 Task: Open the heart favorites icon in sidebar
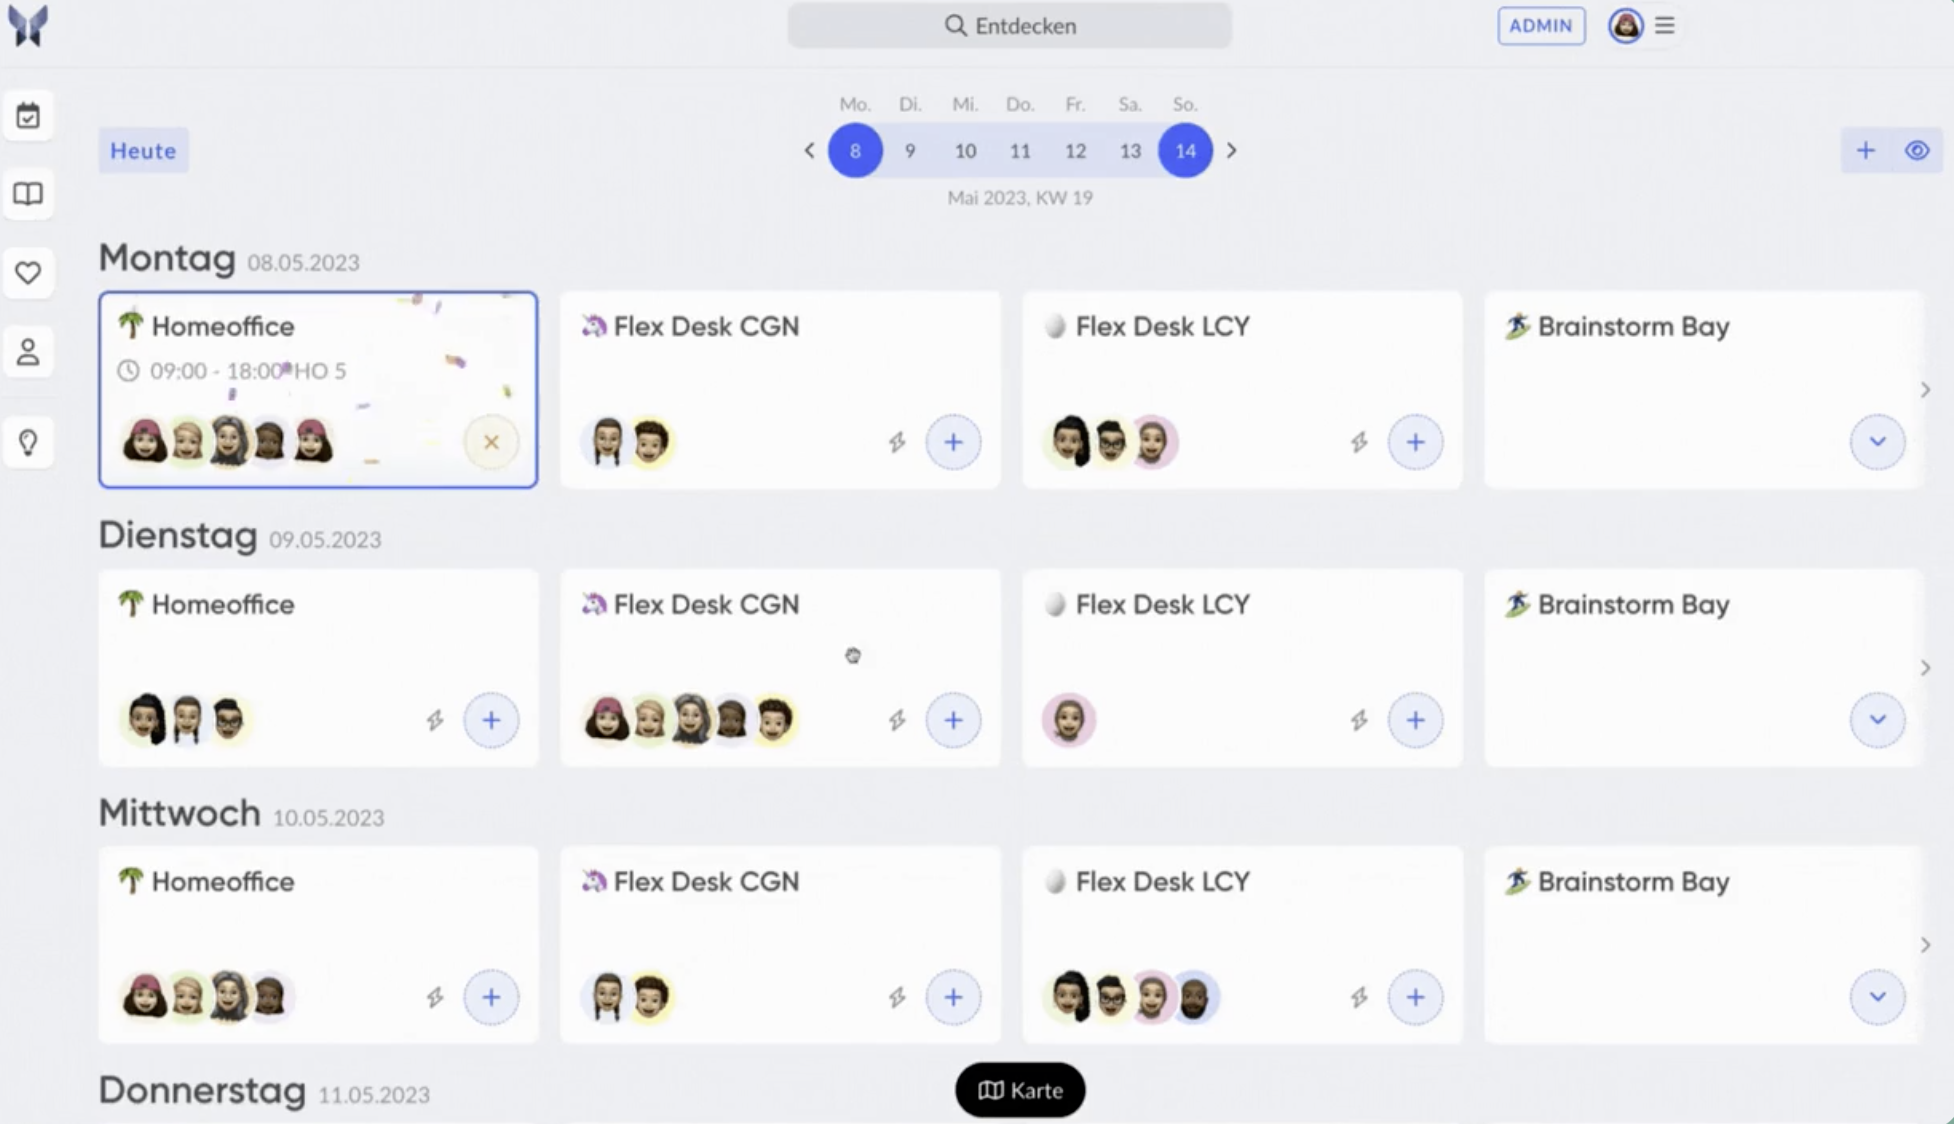pyautogui.click(x=28, y=273)
